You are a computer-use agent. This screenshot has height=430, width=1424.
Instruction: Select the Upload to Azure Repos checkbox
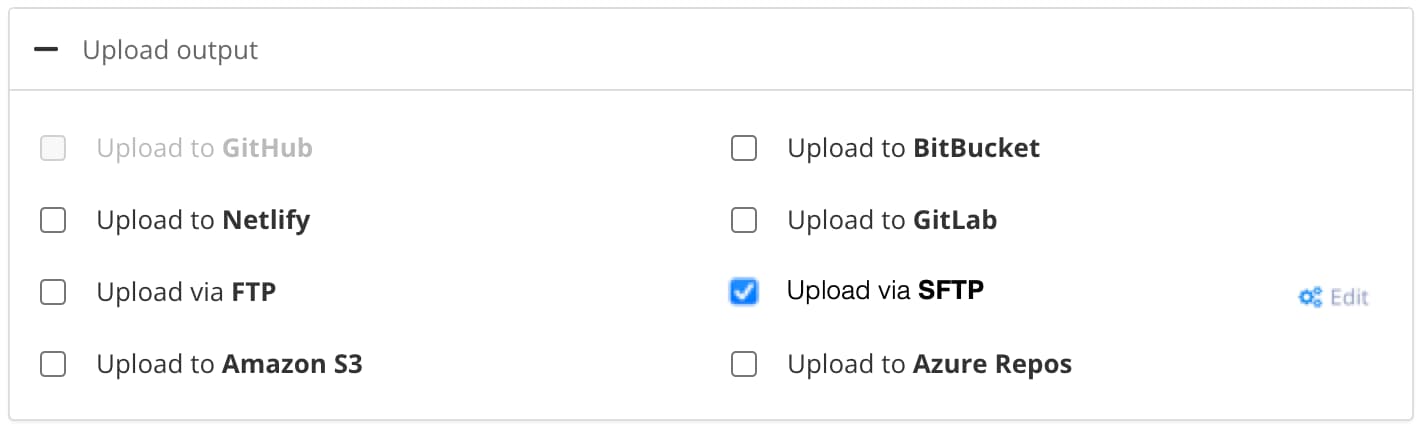tap(744, 364)
